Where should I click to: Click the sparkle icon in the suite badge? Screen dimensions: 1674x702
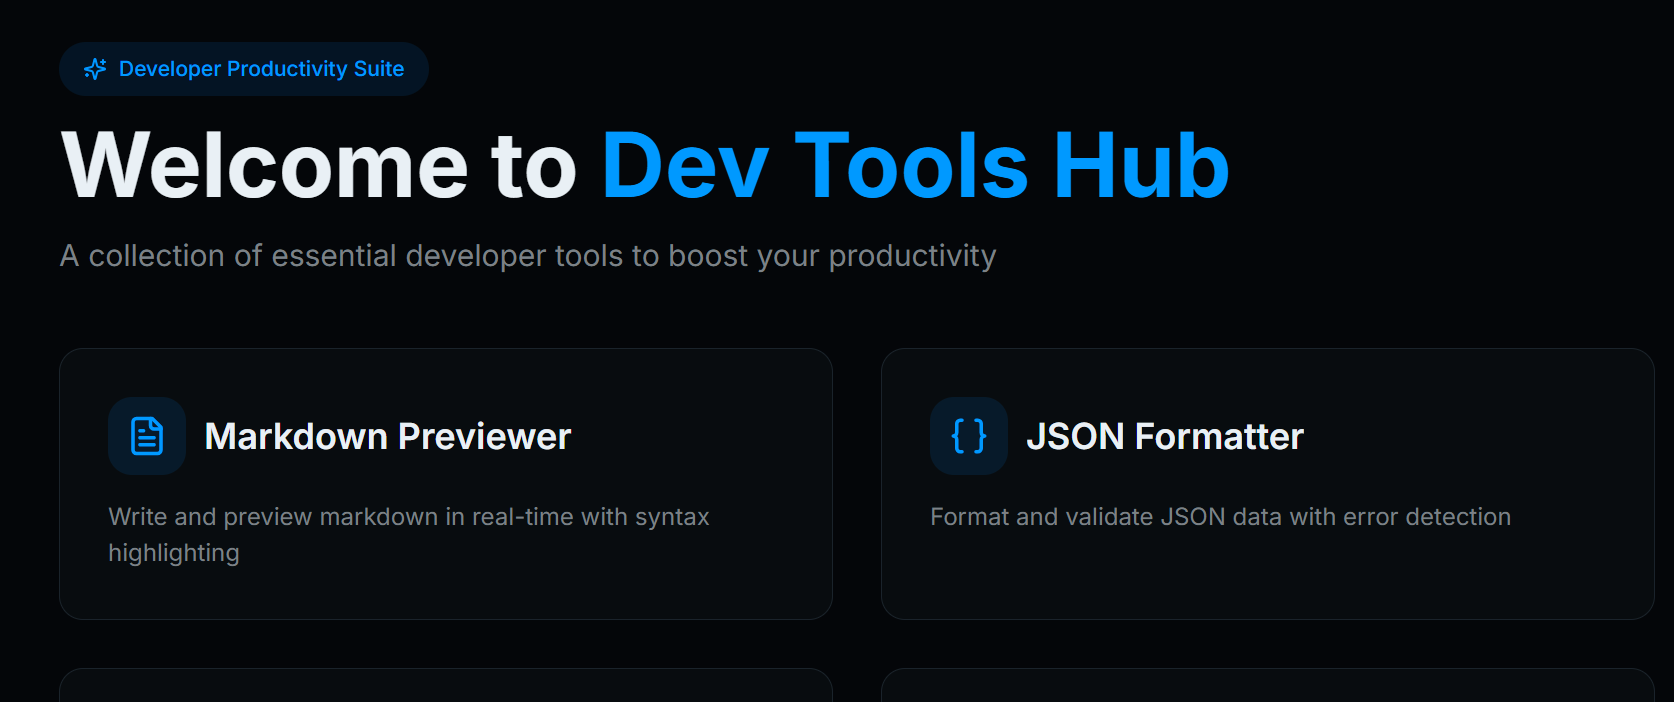click(x=95, y=69)
